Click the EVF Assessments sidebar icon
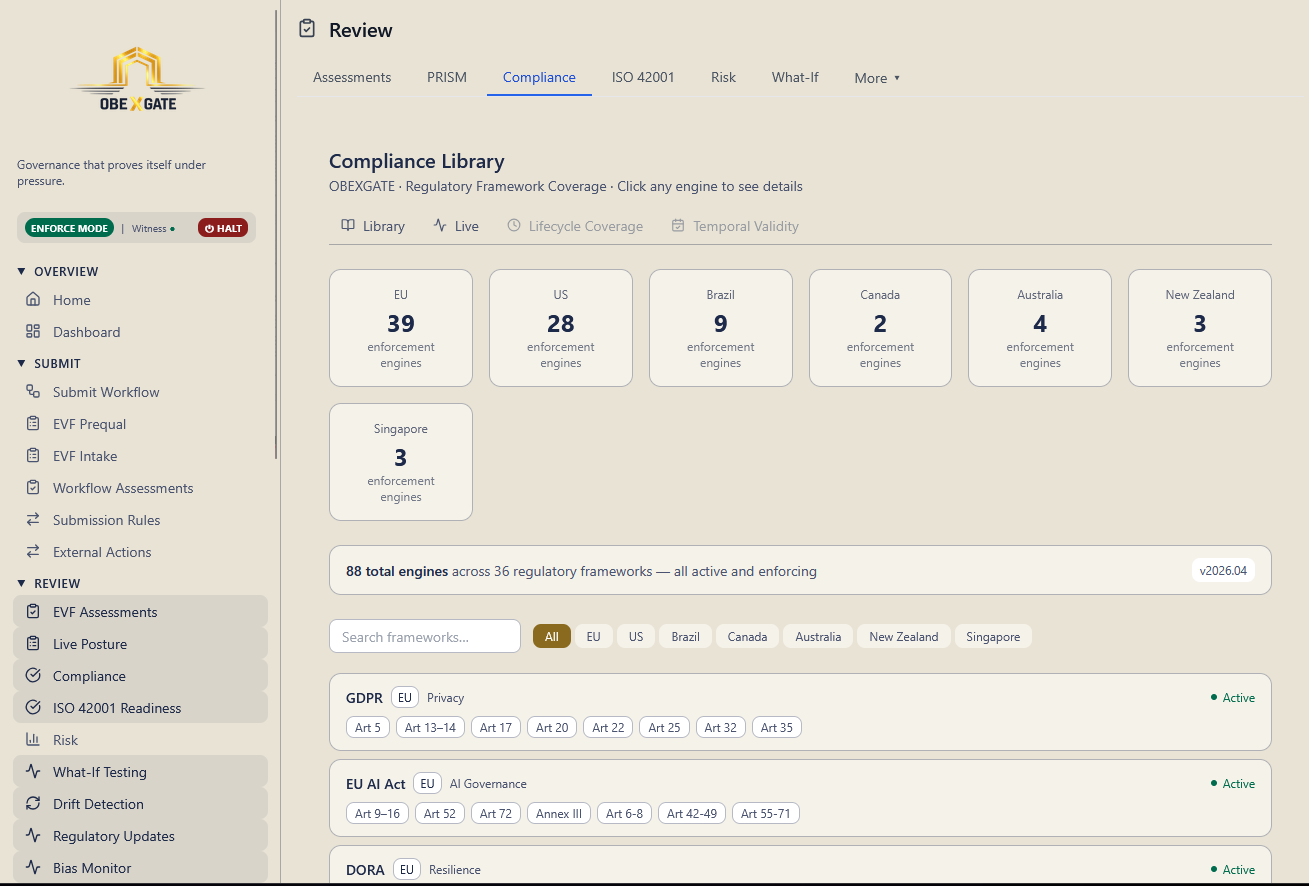Image resolution: width=1309 pixels, height=886 pixels. [33, 612]
